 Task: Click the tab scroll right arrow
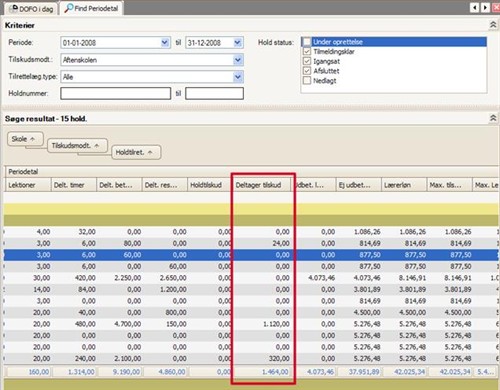click(485, 7)
